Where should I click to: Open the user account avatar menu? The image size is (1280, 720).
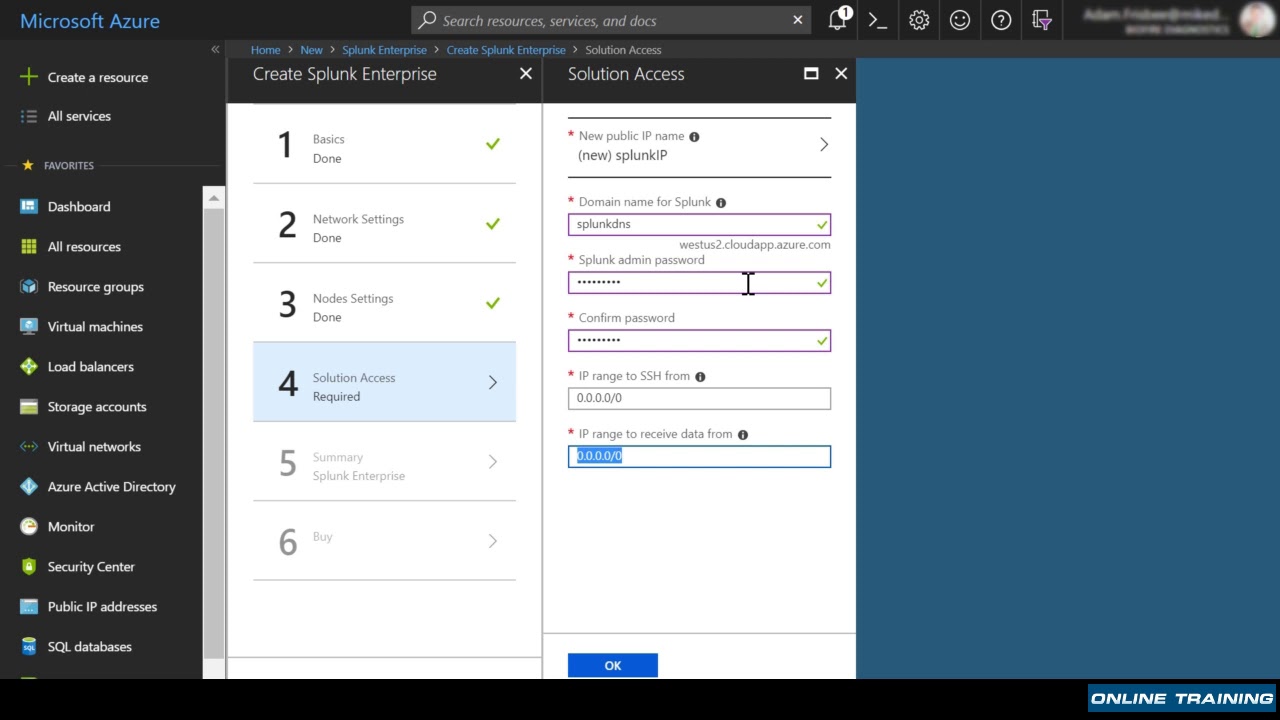pyautogui.click(x=1256, y=20)
